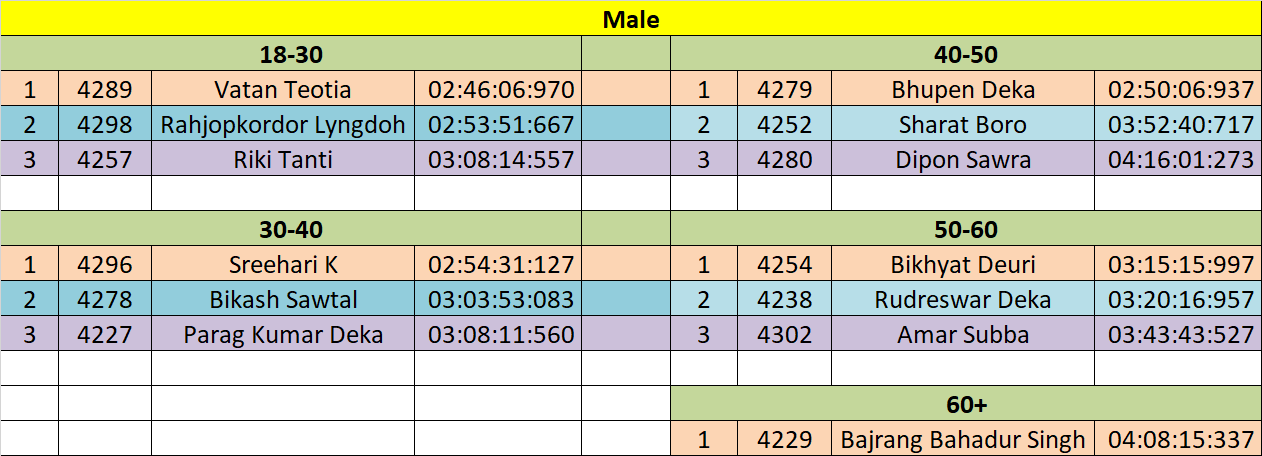Viewport: 1262px width, 456px height.
Task: Click the time 03:20:16:957 cell
Action: point(1179,300)
